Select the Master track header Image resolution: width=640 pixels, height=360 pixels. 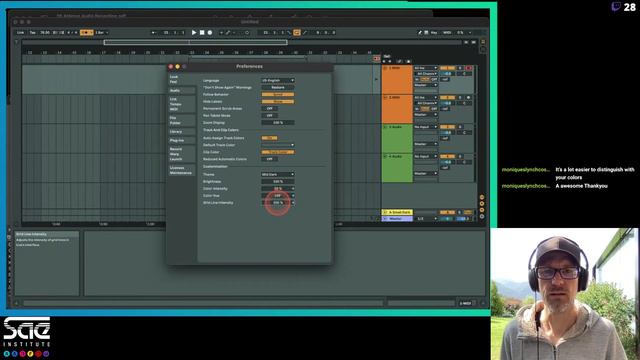[x=397, y=219]
